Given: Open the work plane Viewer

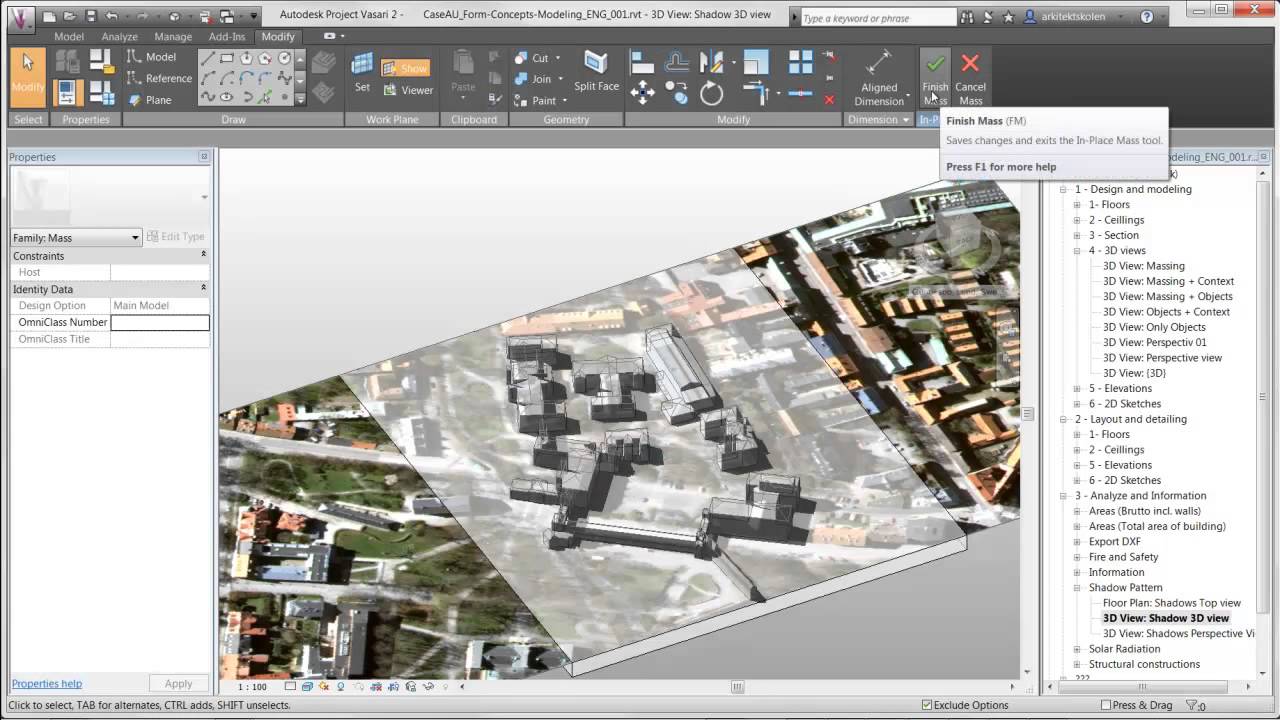Looking at the screenshot, I should coord(408,90).
